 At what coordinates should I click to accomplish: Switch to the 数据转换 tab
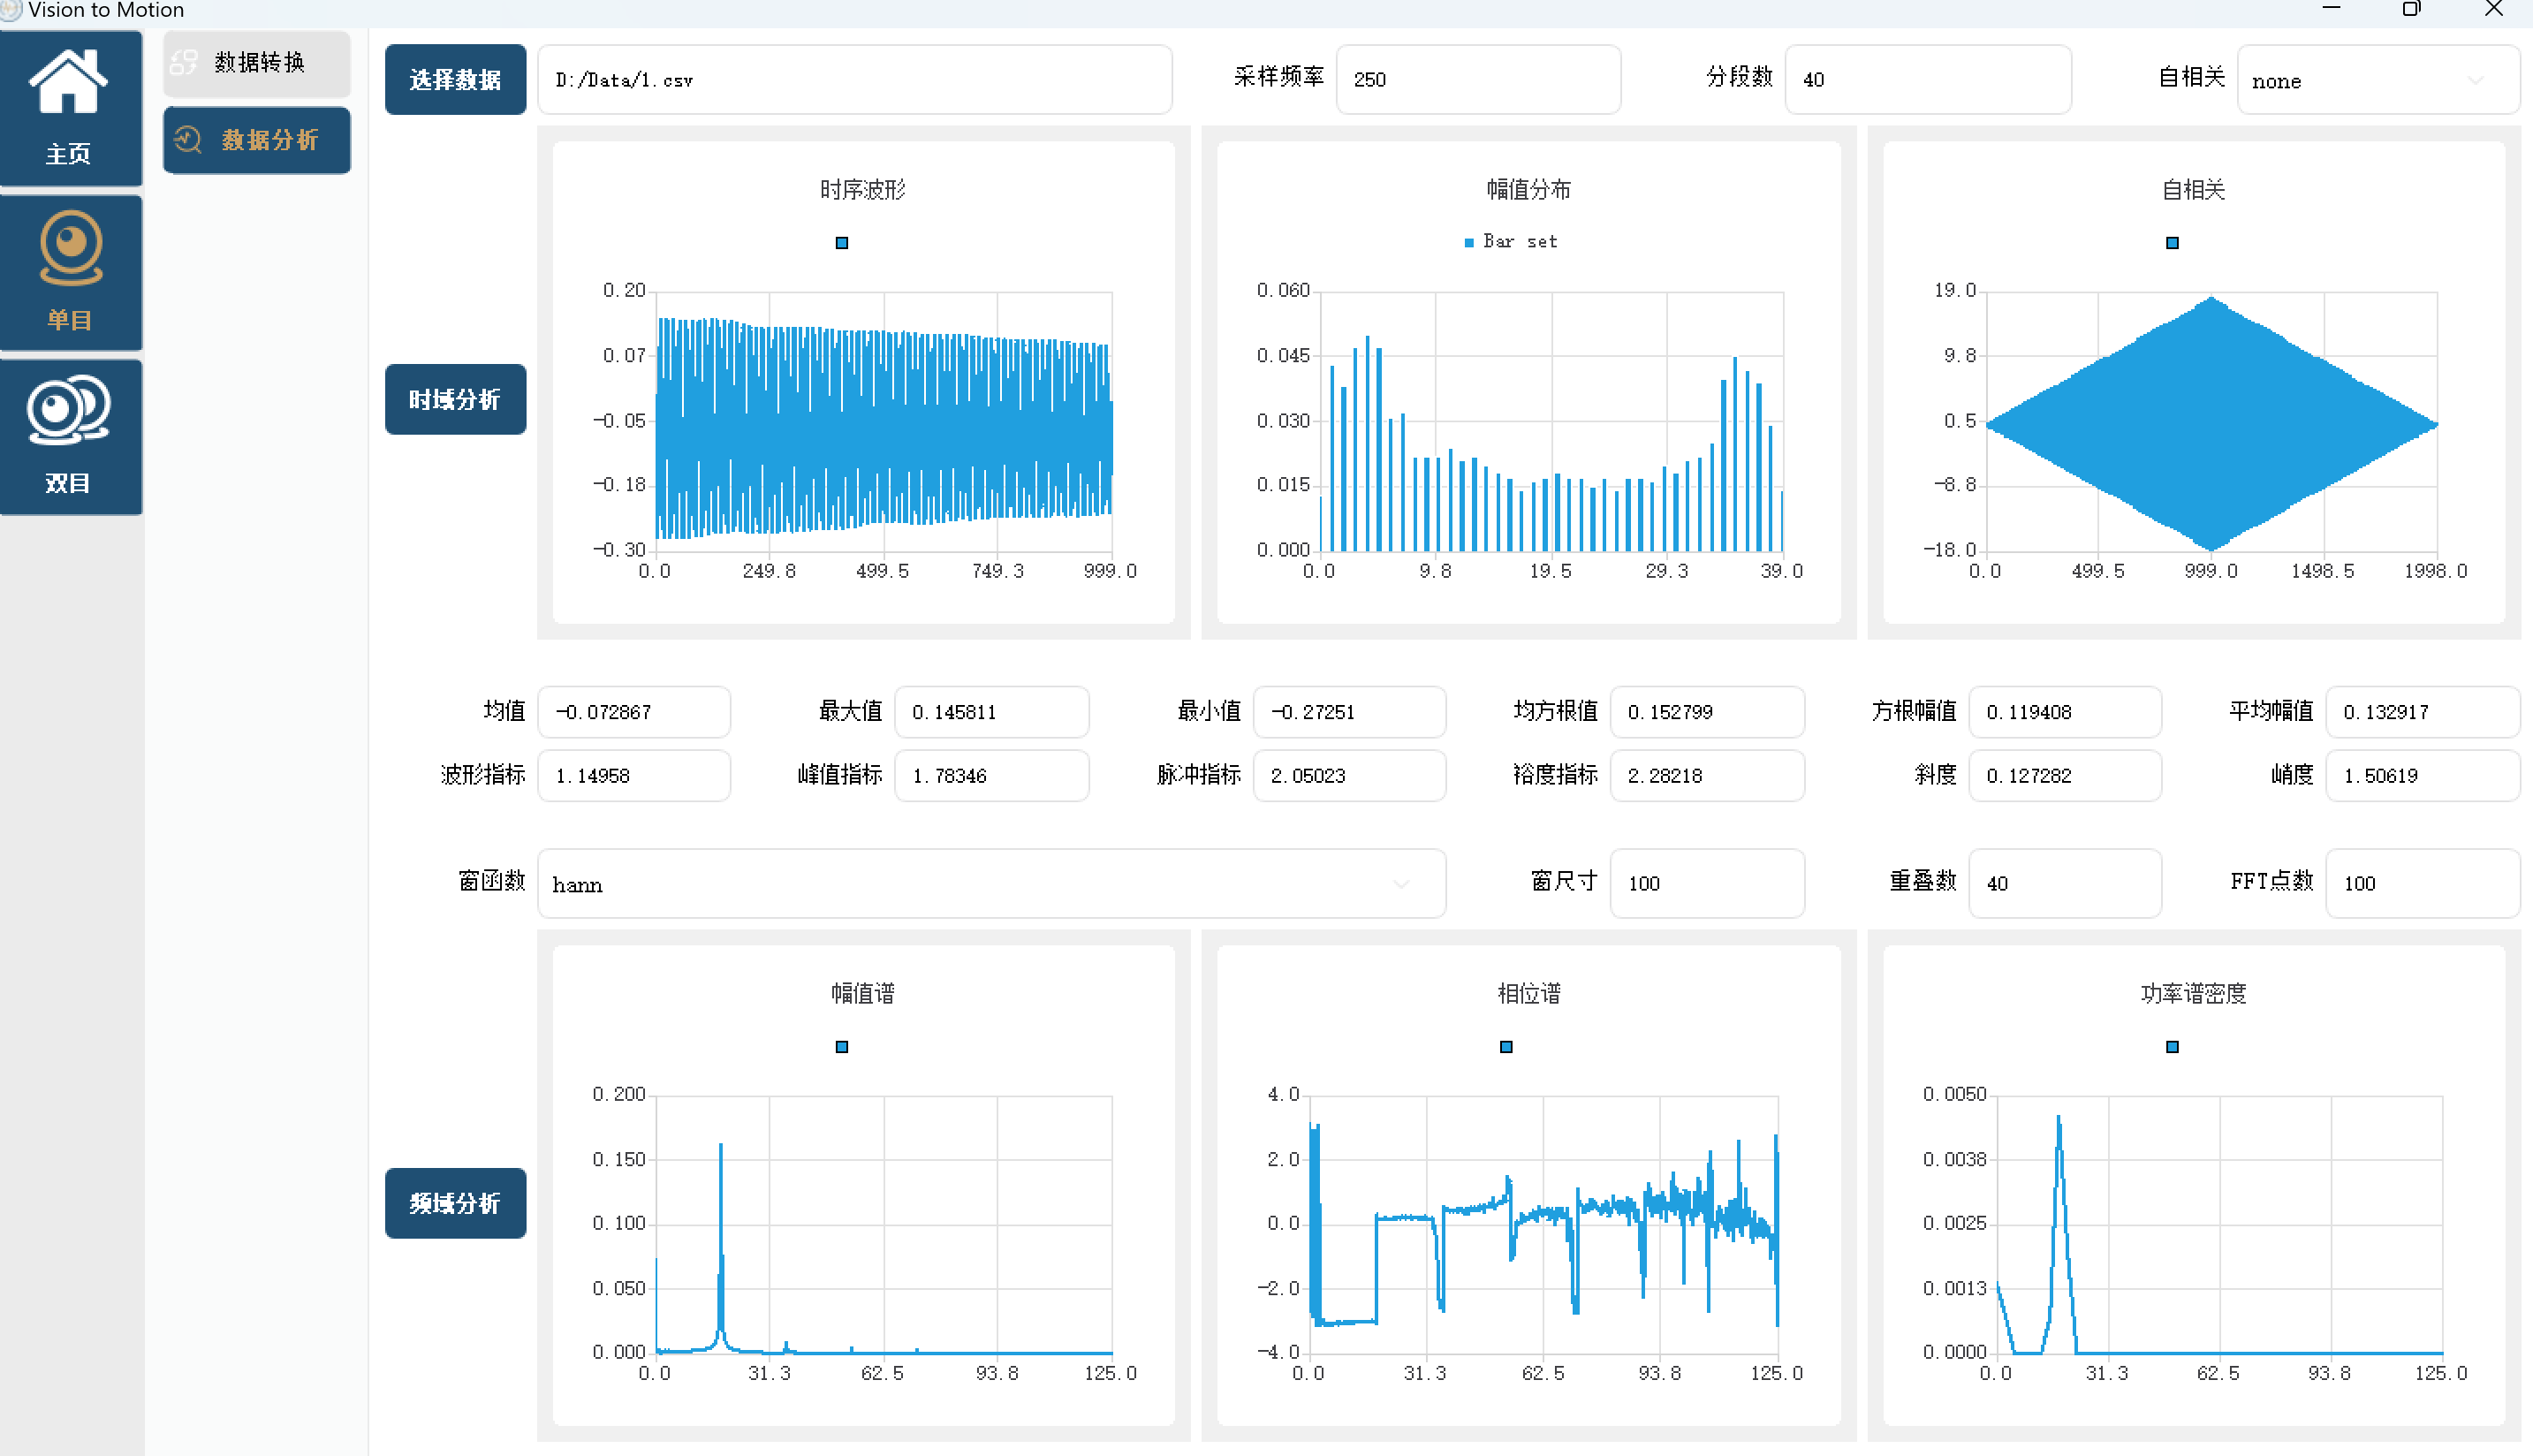tap(257, 63)
